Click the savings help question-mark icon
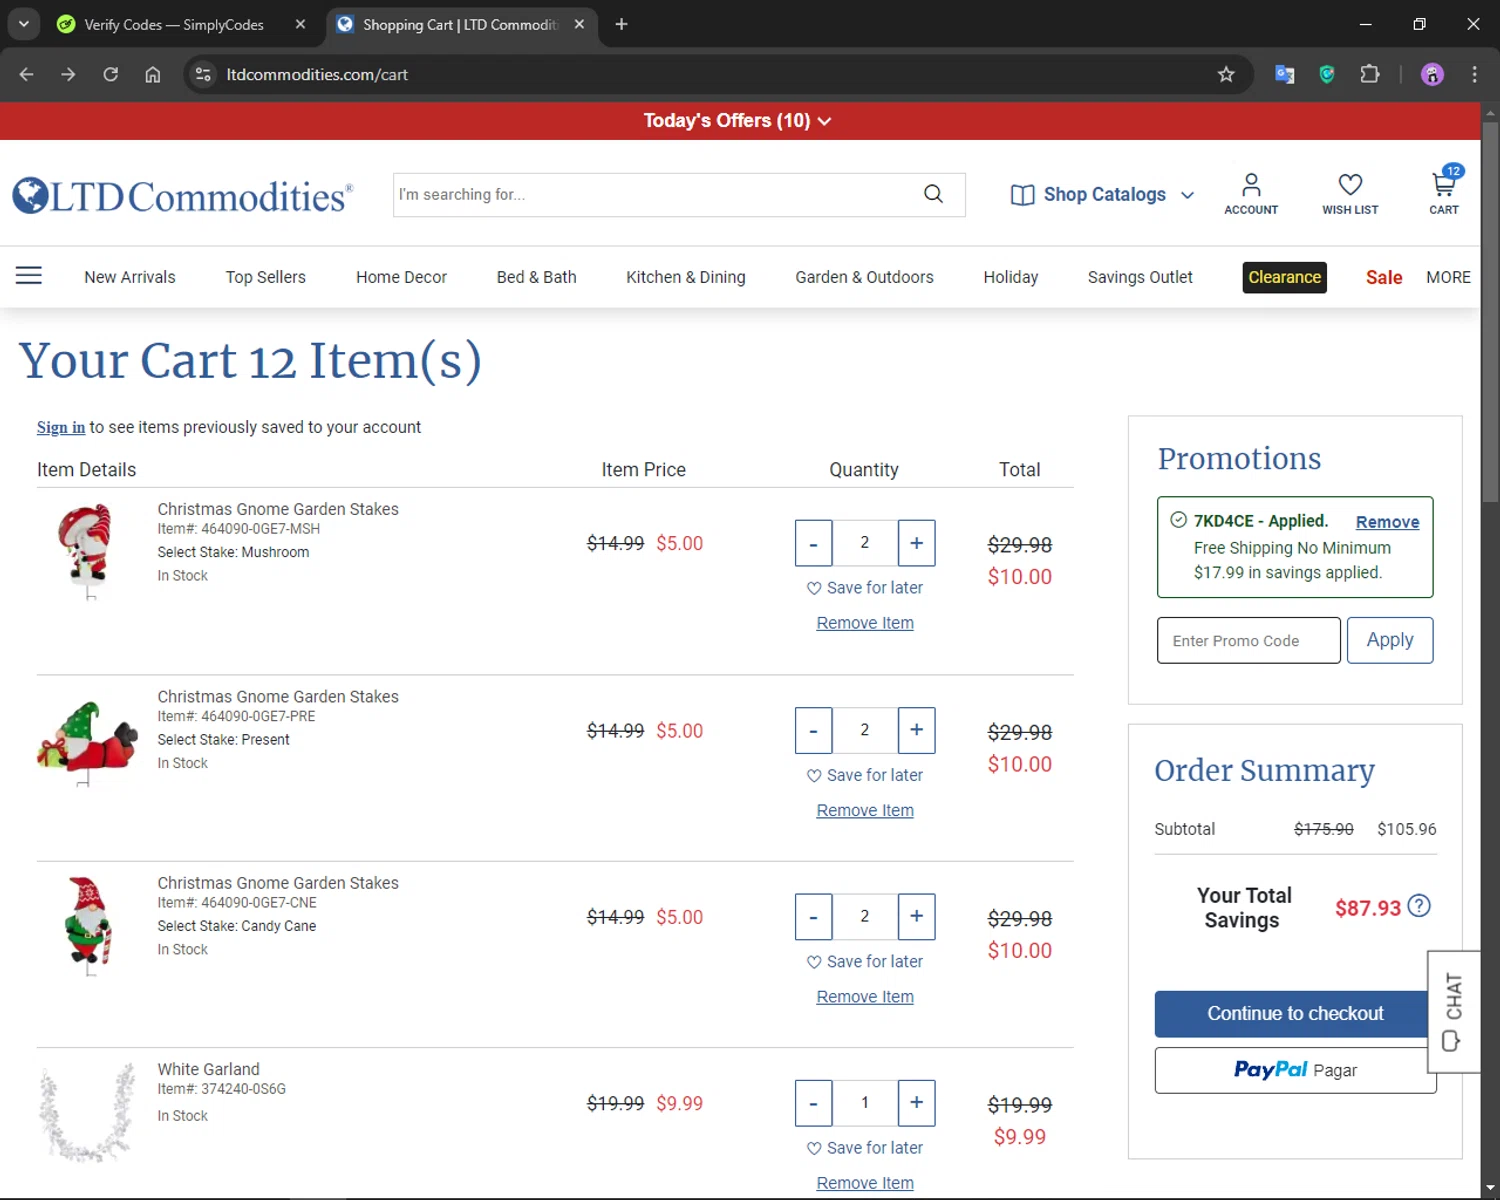1500x1200 pixels. pos(1419,906)
